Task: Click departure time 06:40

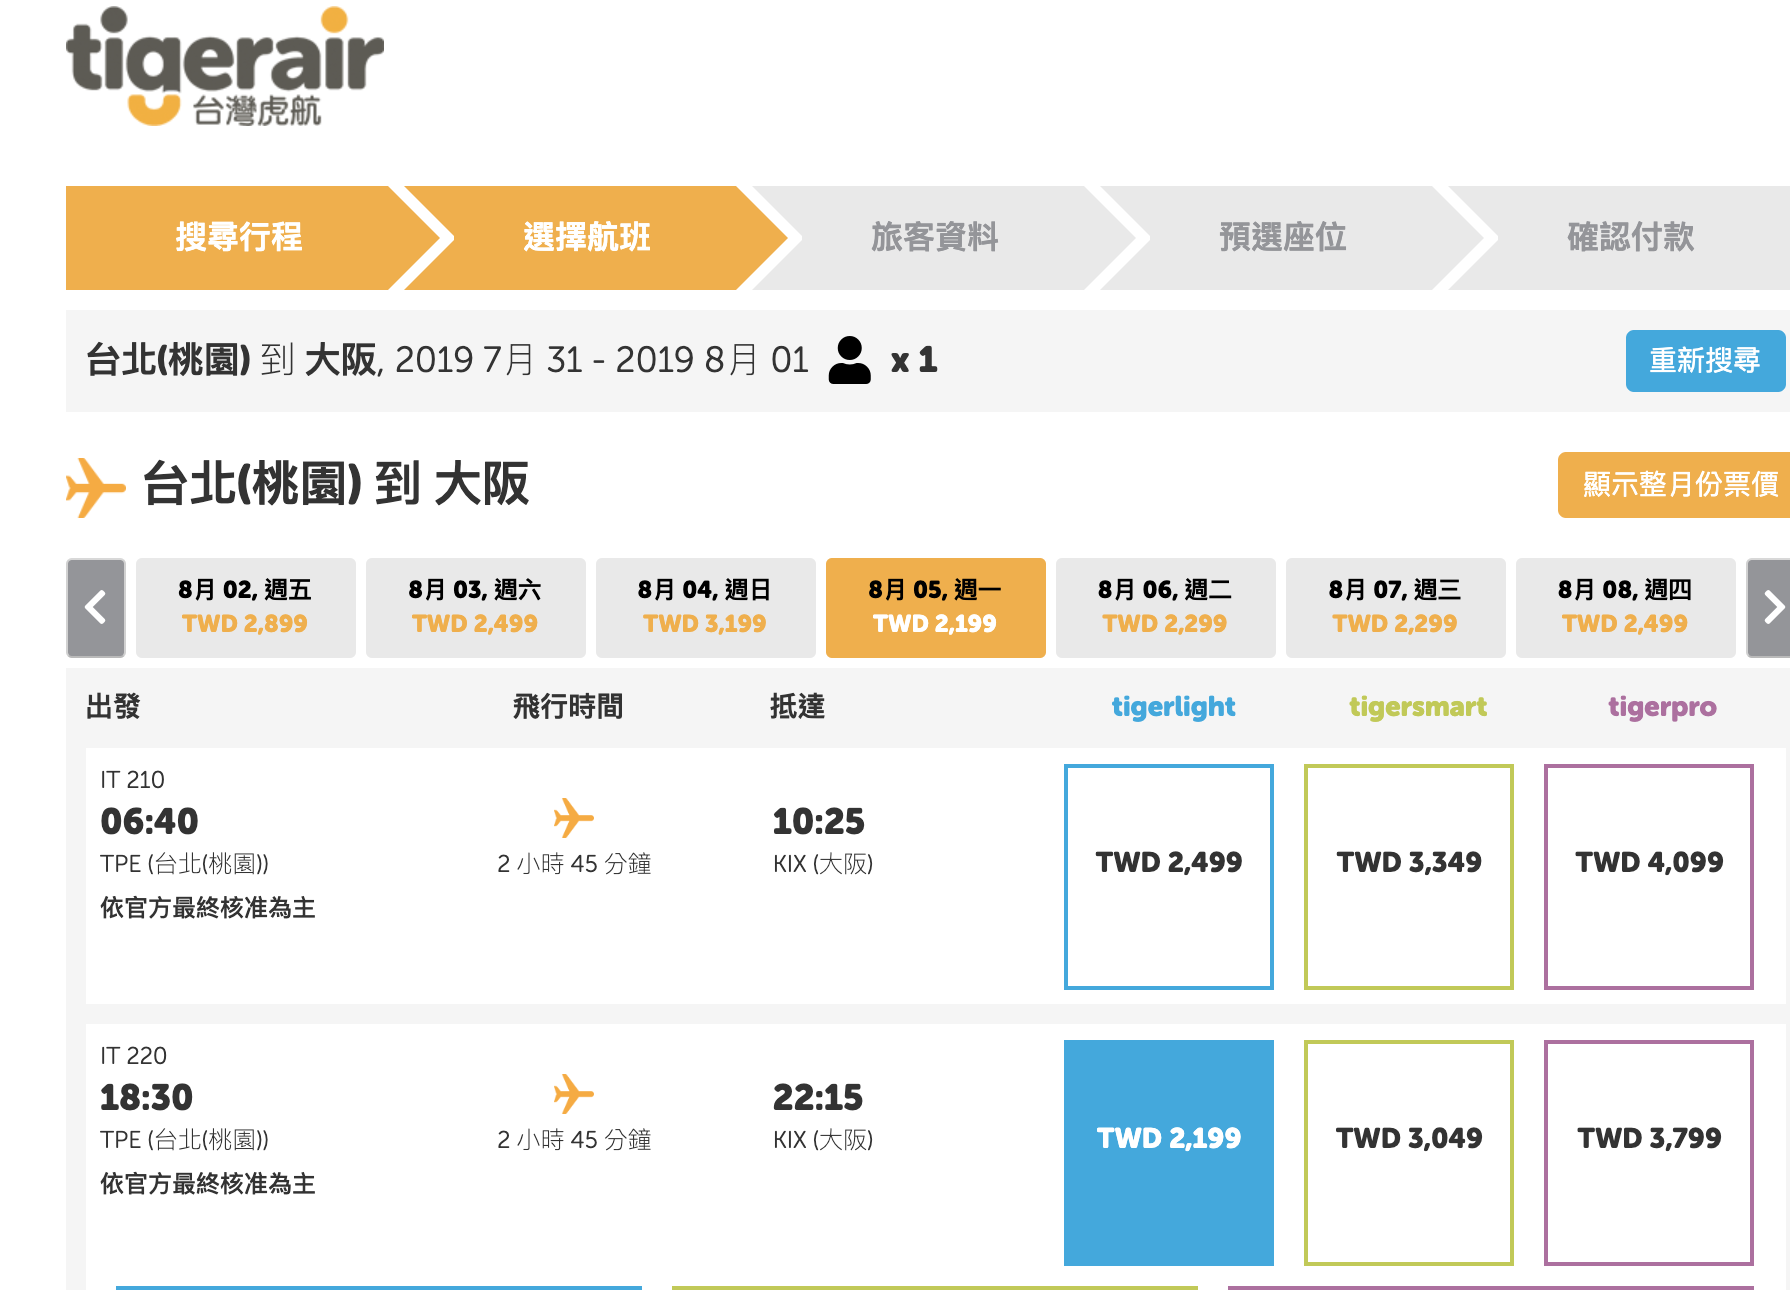Action: click(149, 822)
